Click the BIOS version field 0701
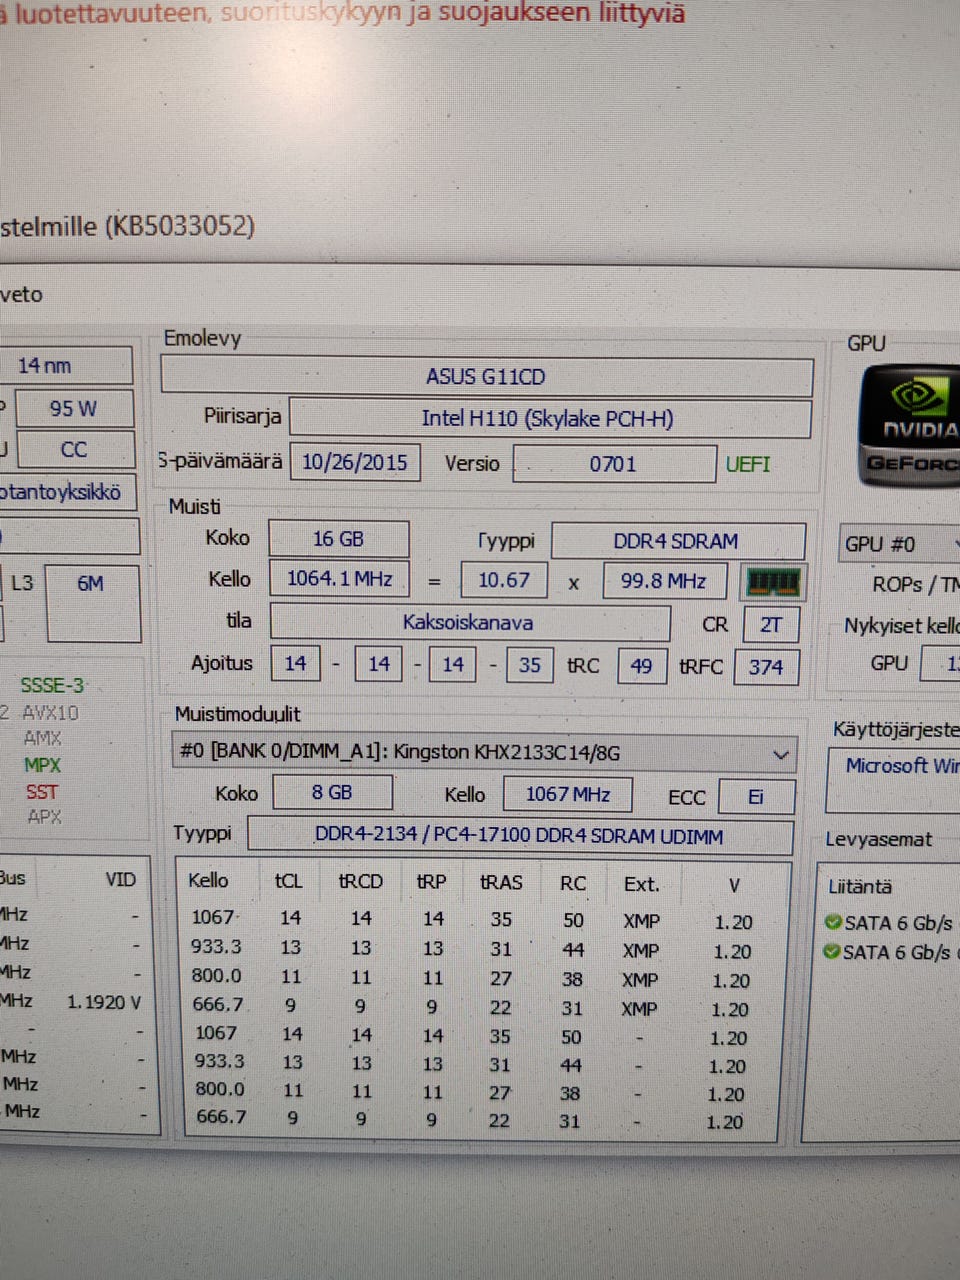960x1280 pixels. tap(614, 464)
